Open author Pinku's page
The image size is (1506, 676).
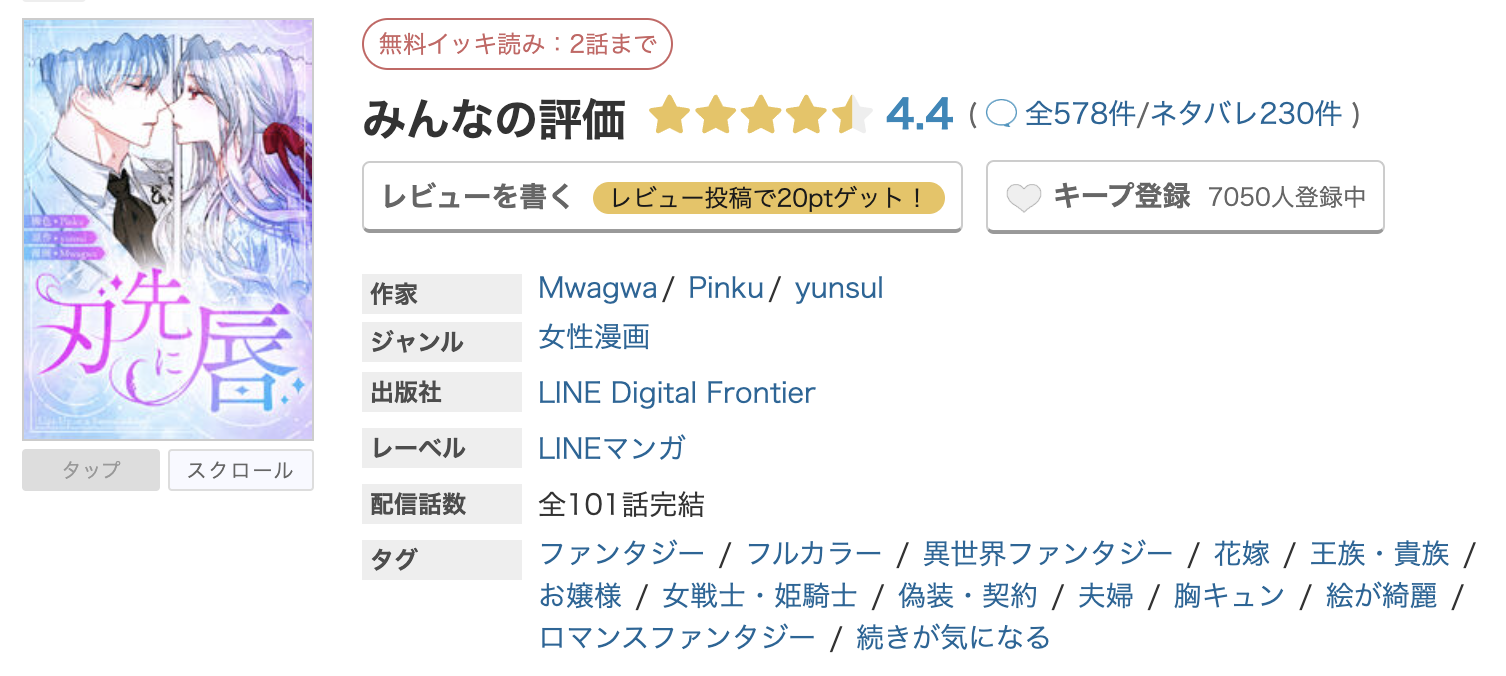pos(725,289)
